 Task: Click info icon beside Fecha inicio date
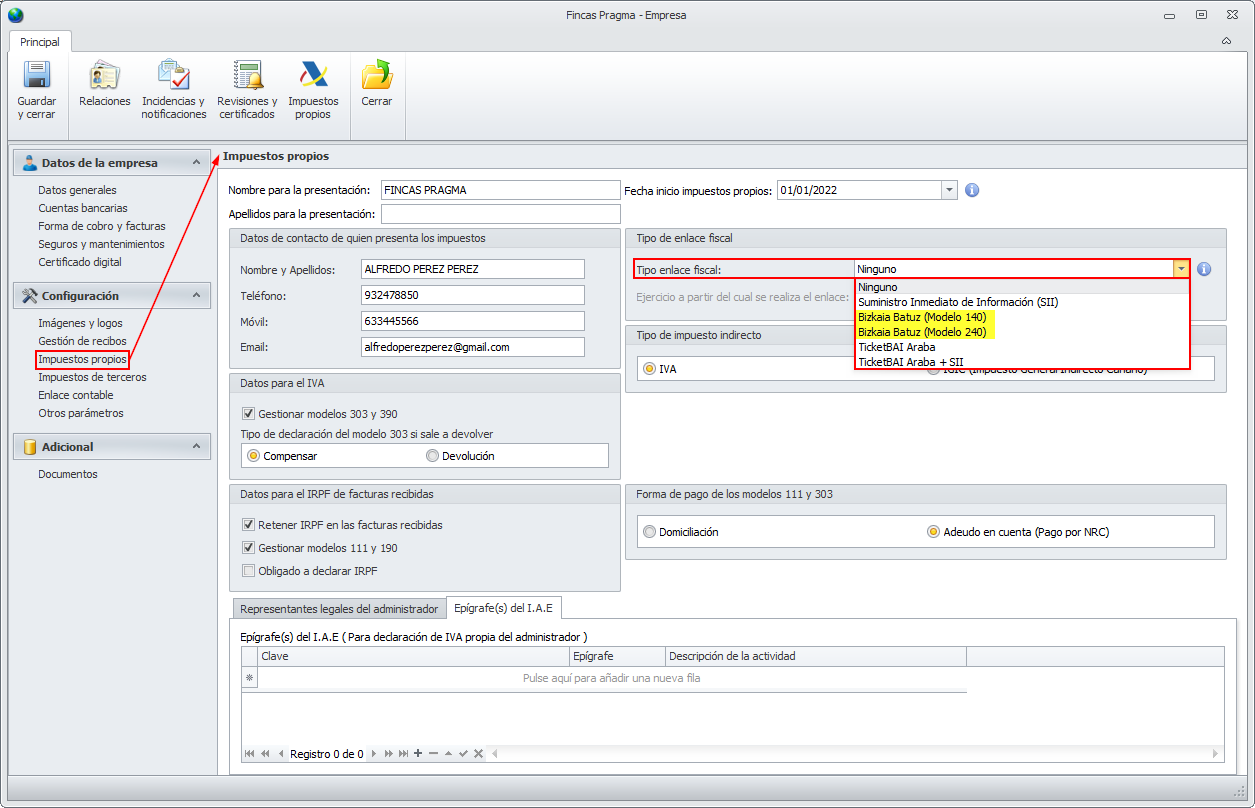pyautogui.click(x=971, y=190)
